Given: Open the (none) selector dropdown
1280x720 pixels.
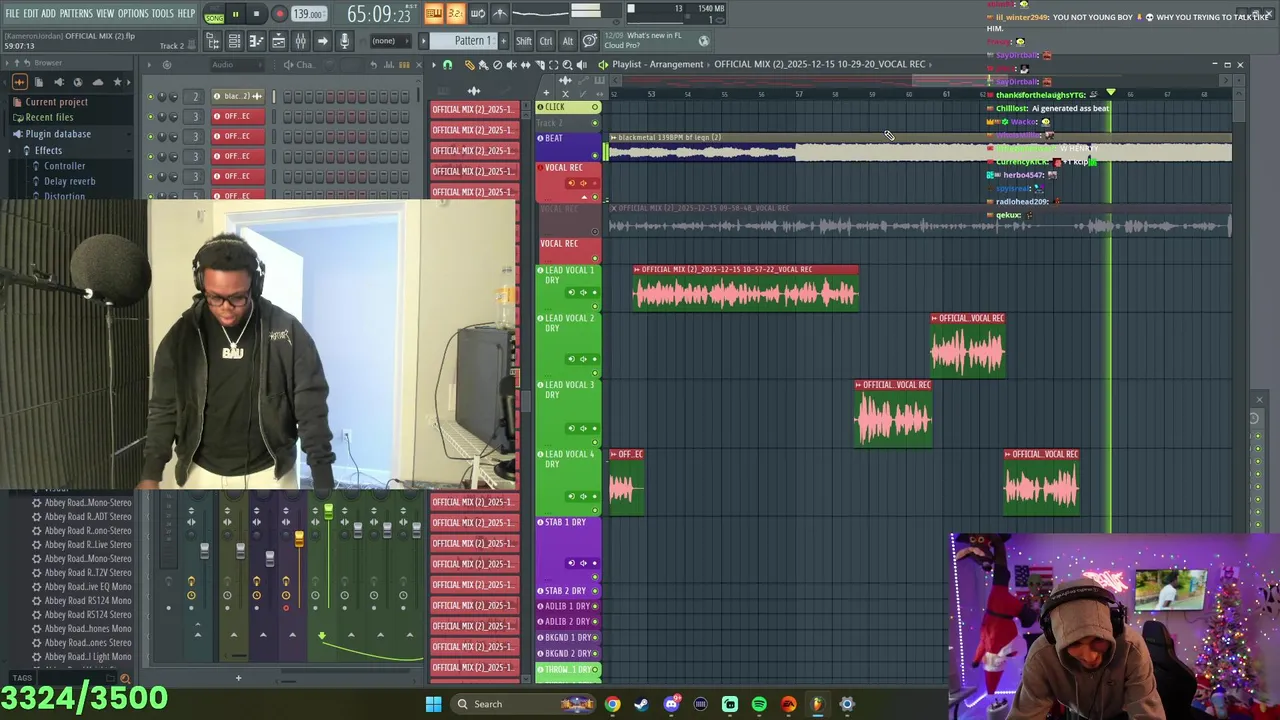Looking at the screenshot, I should [x=390, y=41].
